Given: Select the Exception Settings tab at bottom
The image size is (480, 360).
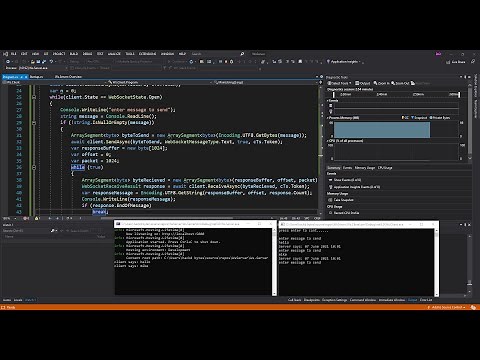Looking at the screenshot, I should tap(335, 300).
